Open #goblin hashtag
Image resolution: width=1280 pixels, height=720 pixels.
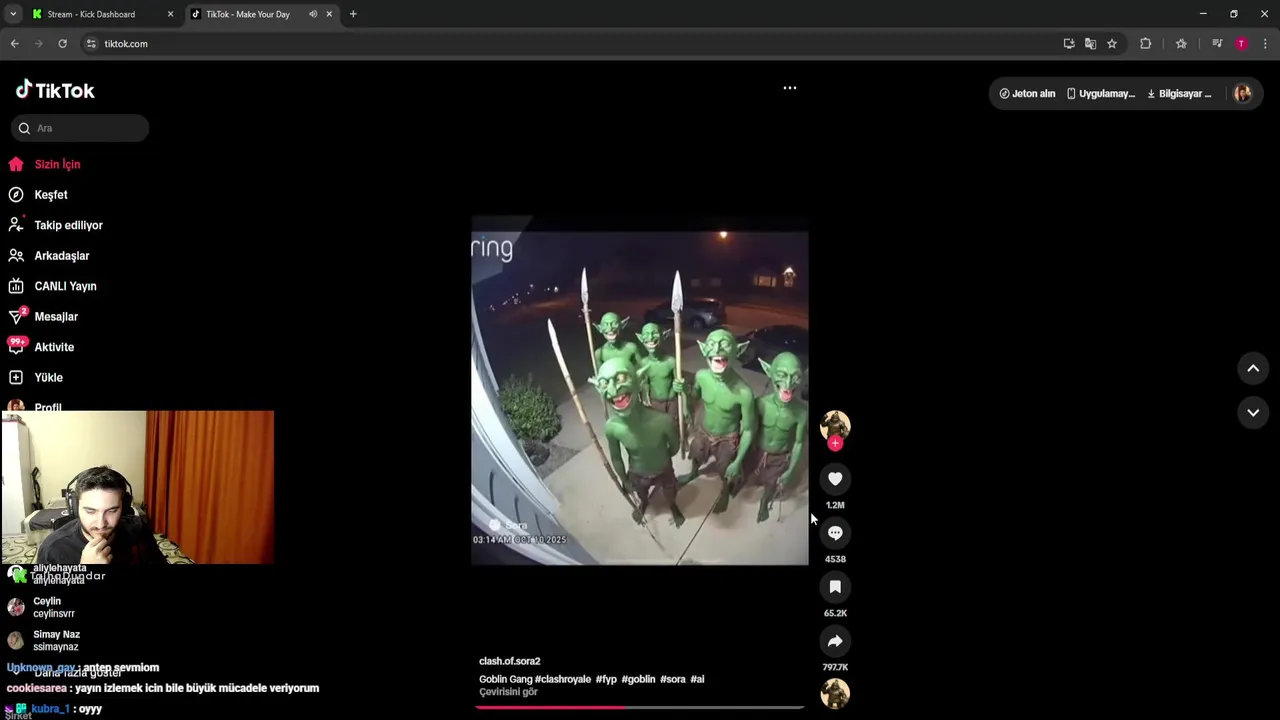click(x=638, y=679)
